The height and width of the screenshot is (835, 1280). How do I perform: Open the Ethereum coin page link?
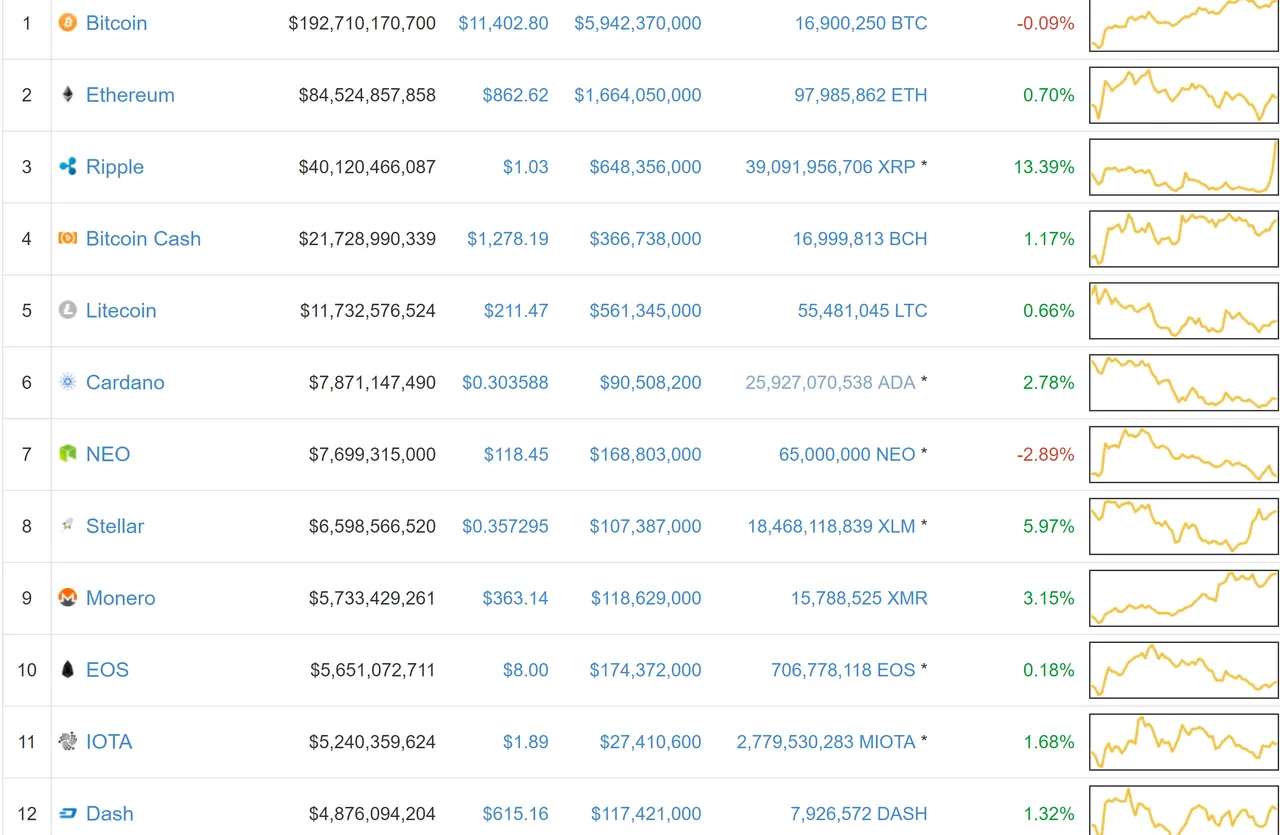[x=130, y=95]
